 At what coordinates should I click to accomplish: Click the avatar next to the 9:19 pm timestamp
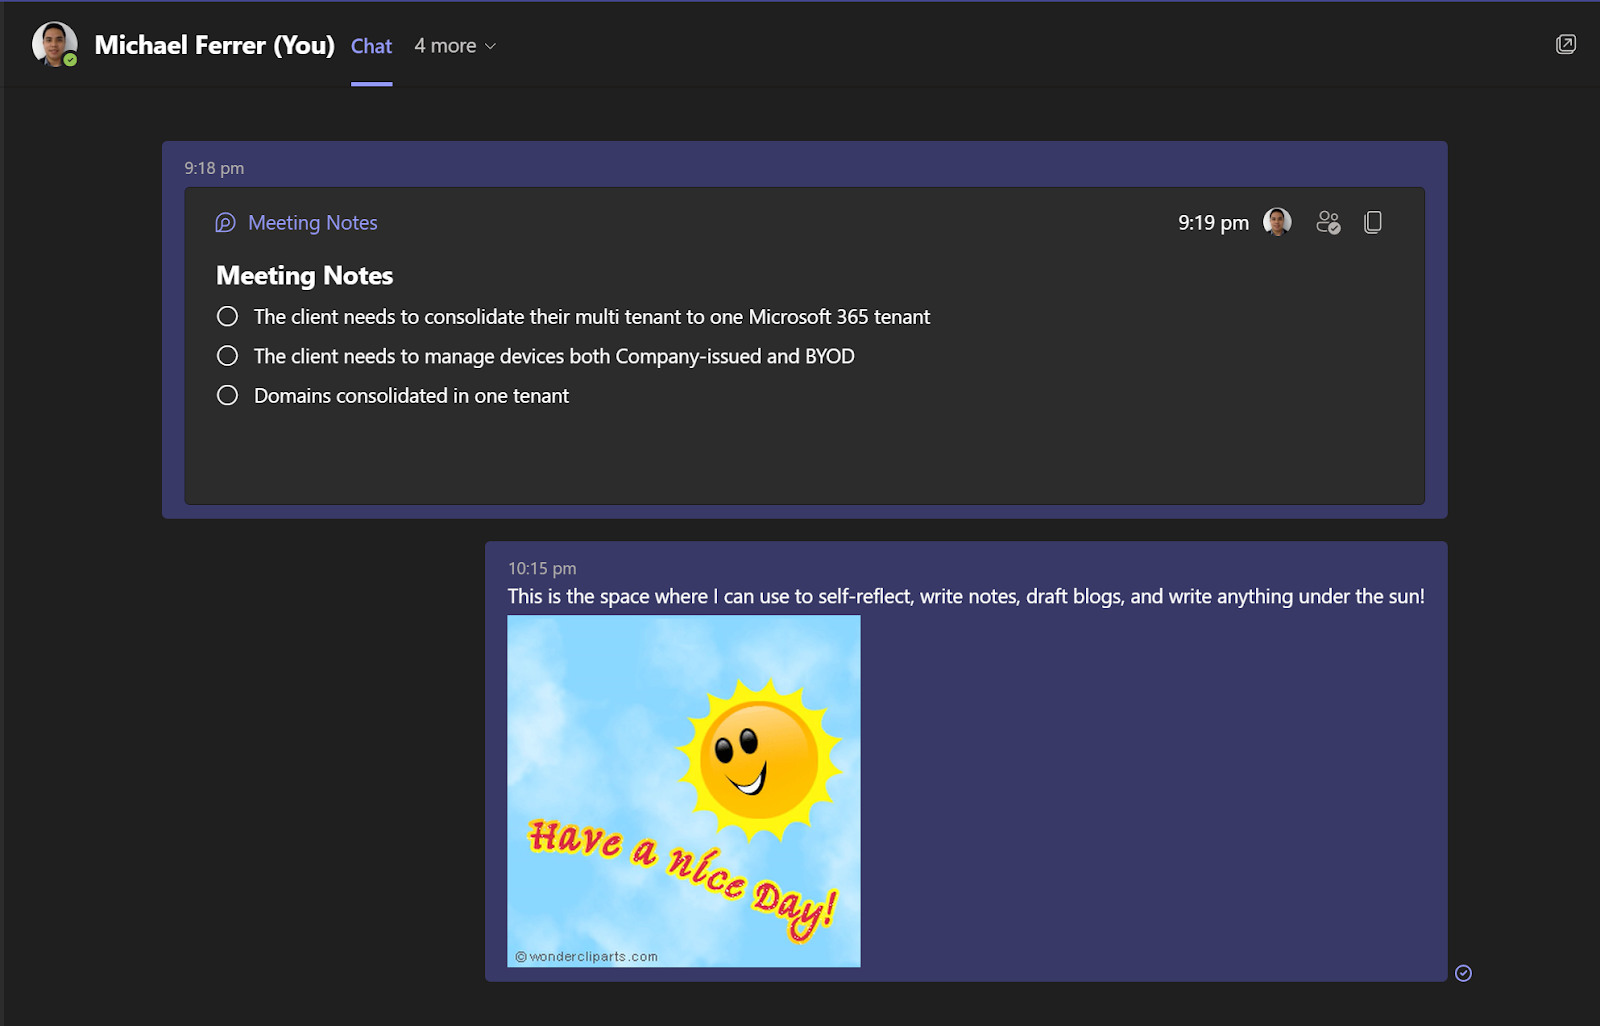(1275, 222)
